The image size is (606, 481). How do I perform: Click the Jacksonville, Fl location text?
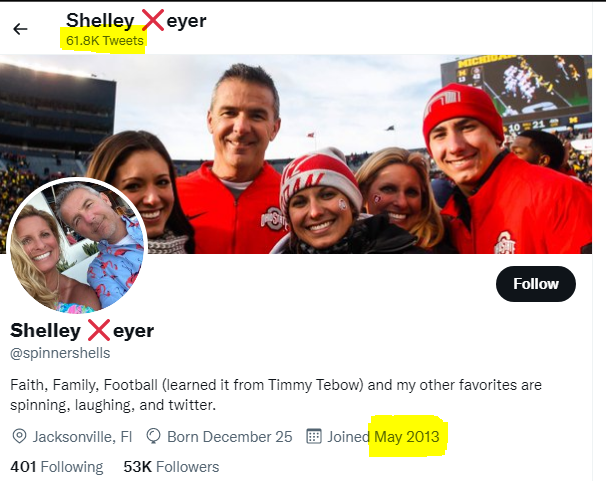(x=83, y=436)
